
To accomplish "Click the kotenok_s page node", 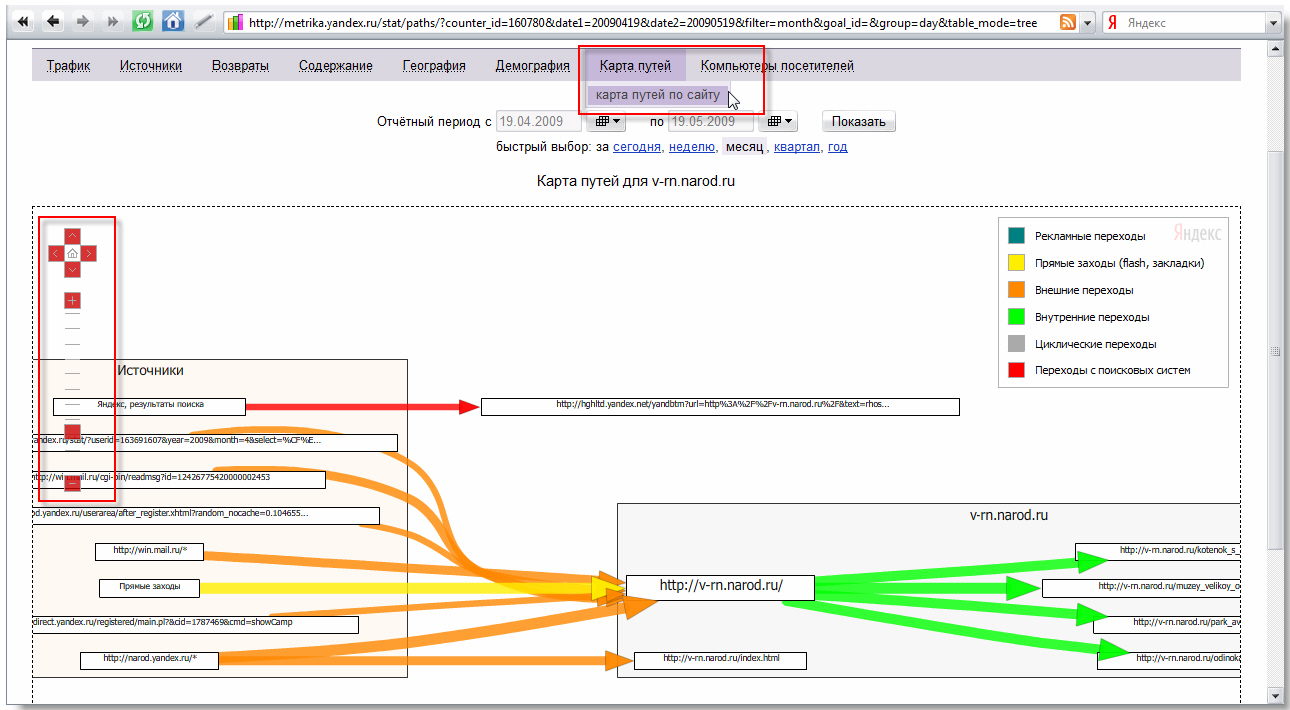I will pyautogui.click(x=1158, y=552).
